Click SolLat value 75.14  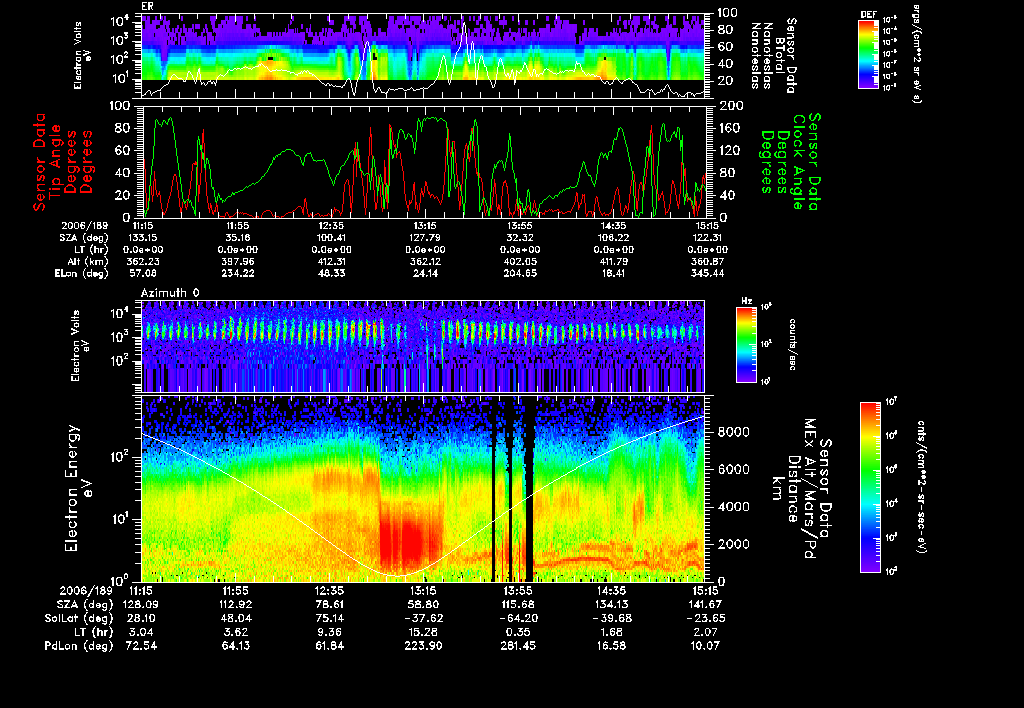[329, 619]
